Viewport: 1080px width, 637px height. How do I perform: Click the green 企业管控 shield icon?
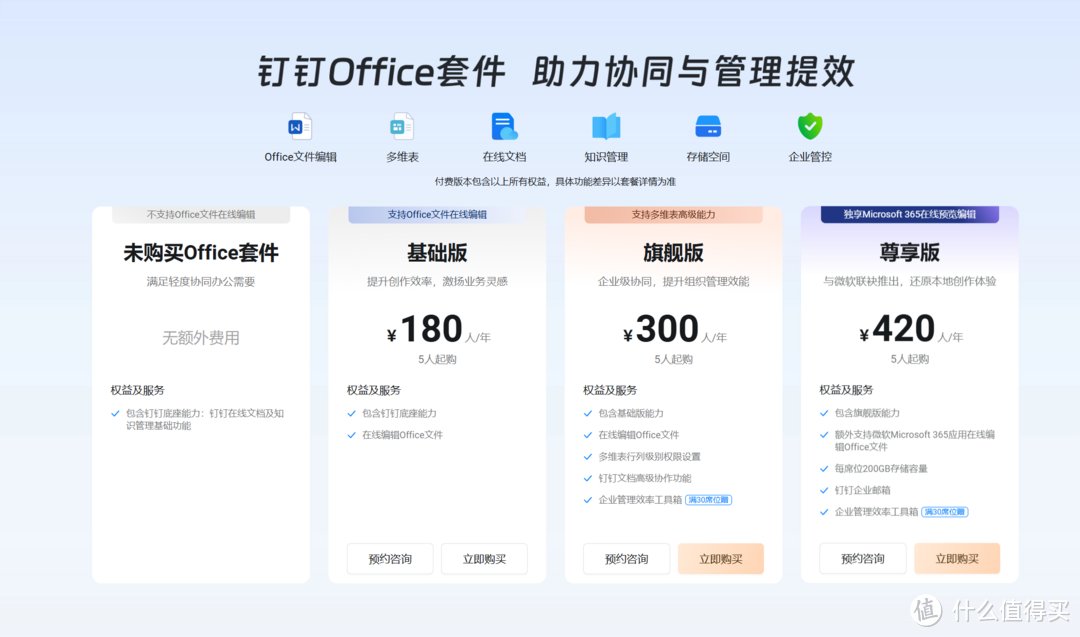pyautogui.click(x=809, y=128)
